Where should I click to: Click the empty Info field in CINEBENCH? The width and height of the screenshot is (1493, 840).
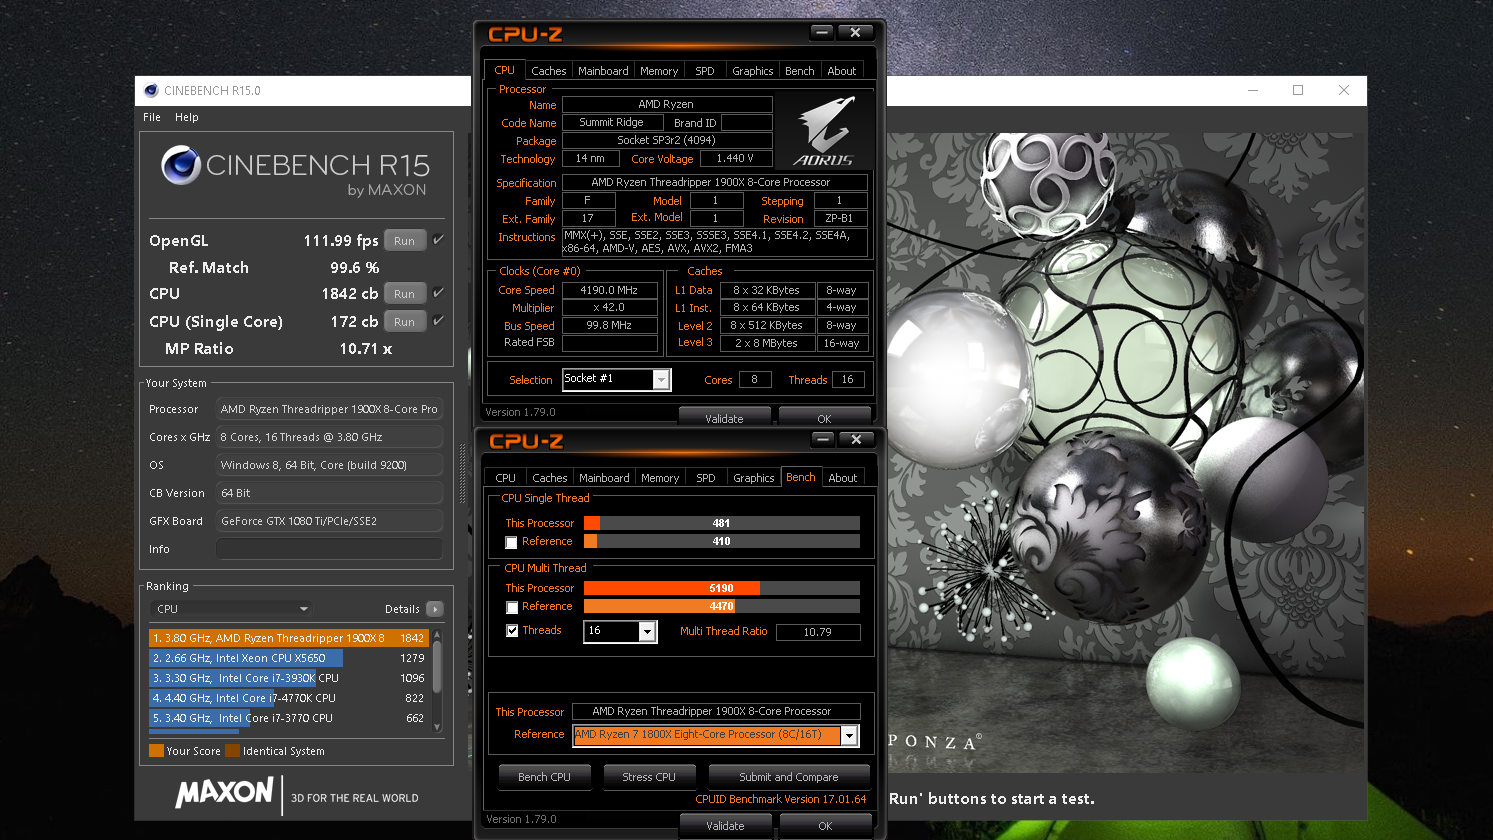tap(330, 549)
